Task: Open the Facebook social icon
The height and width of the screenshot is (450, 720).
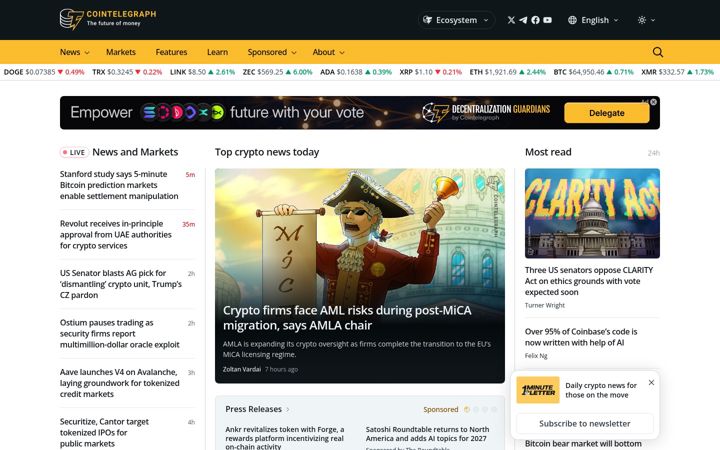Action: [x=535, y=20]
